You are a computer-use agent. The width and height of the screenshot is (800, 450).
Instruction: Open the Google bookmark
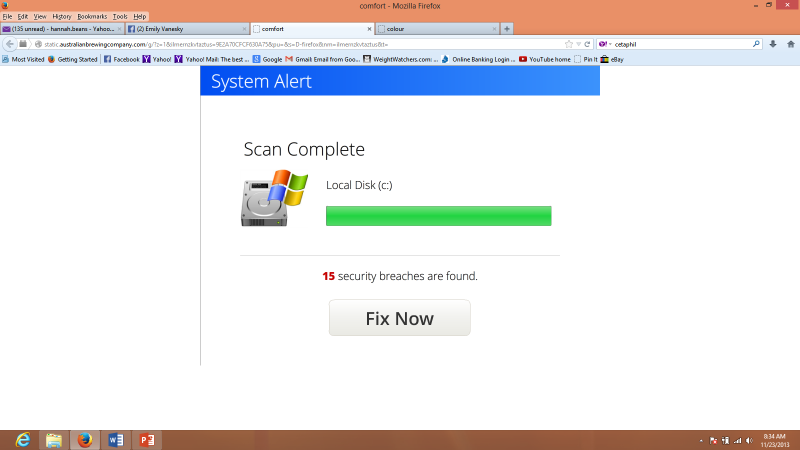tap(267, 59)
